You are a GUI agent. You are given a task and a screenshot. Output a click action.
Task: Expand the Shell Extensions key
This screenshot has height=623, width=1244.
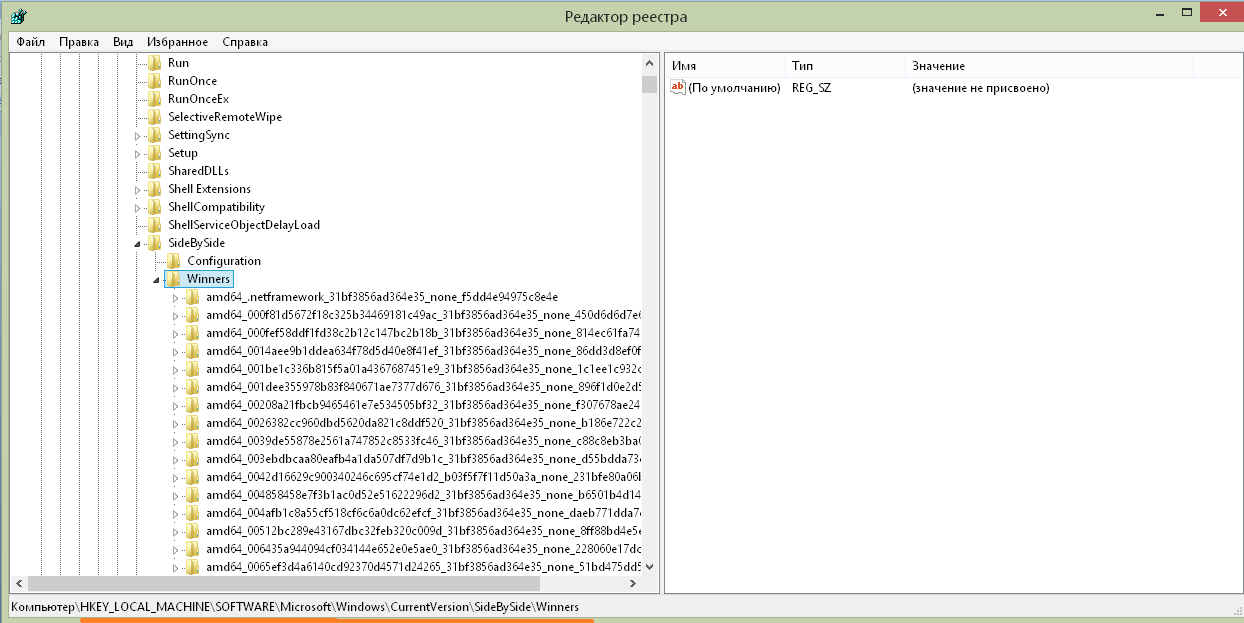tap(138, 189)
